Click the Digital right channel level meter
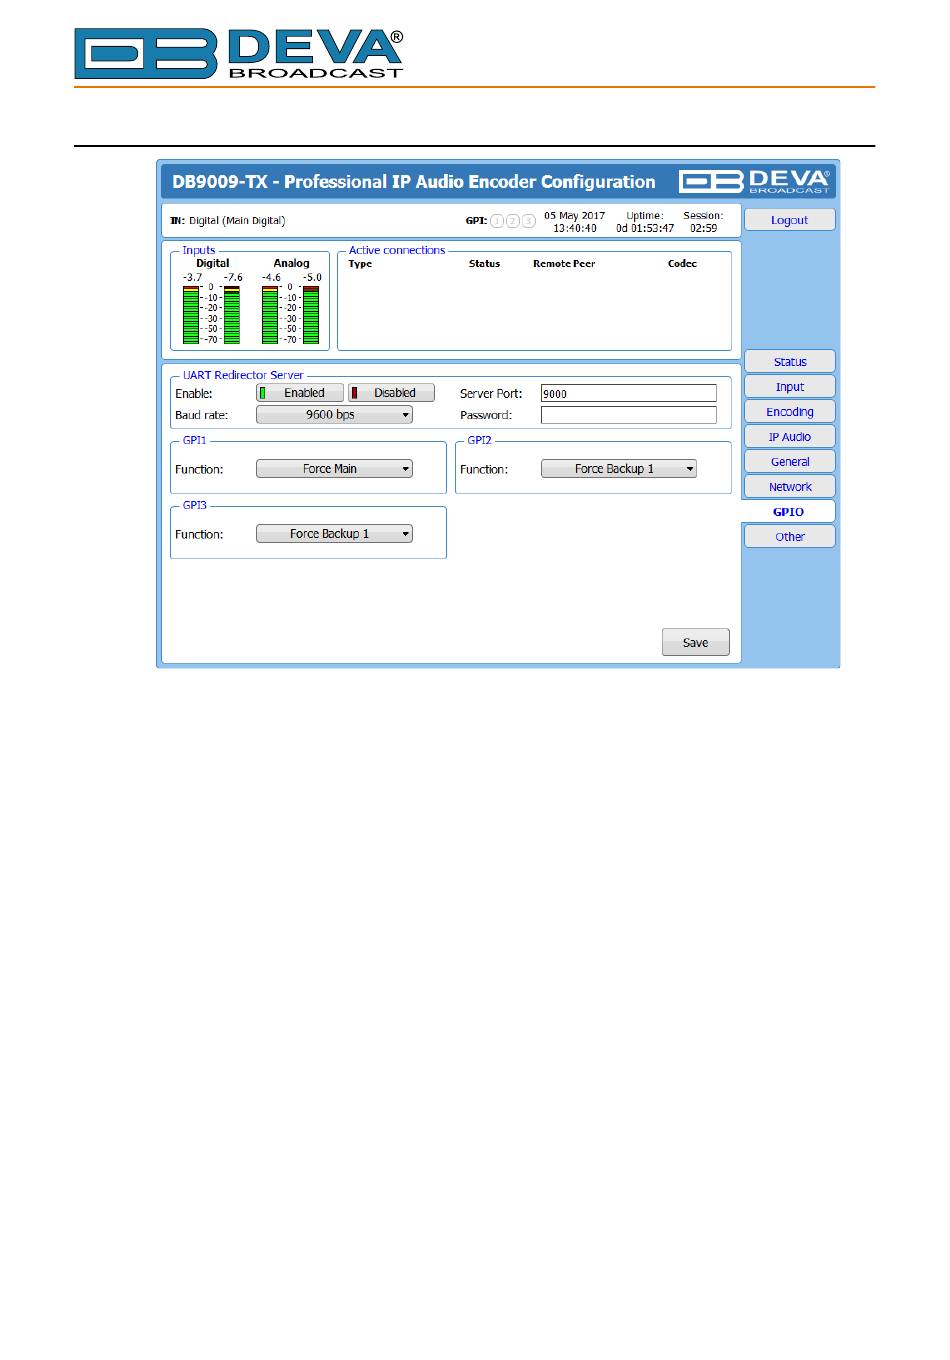Screen dimensions: 950x1360 coord(232,315)
